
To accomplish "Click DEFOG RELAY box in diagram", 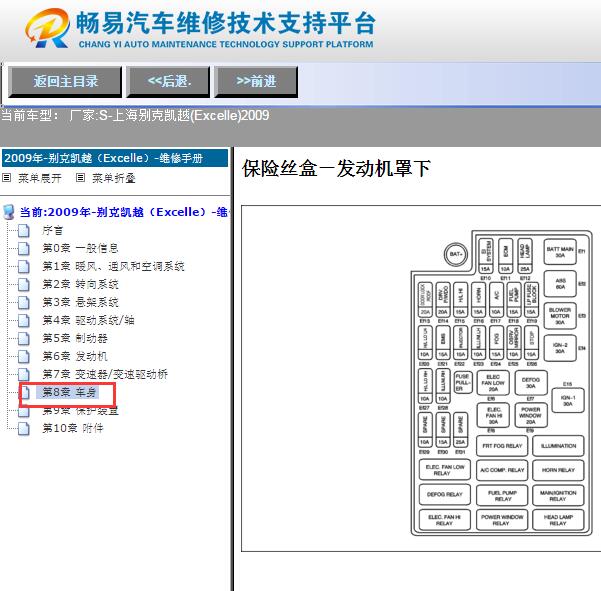I will (x=445, y=494).
